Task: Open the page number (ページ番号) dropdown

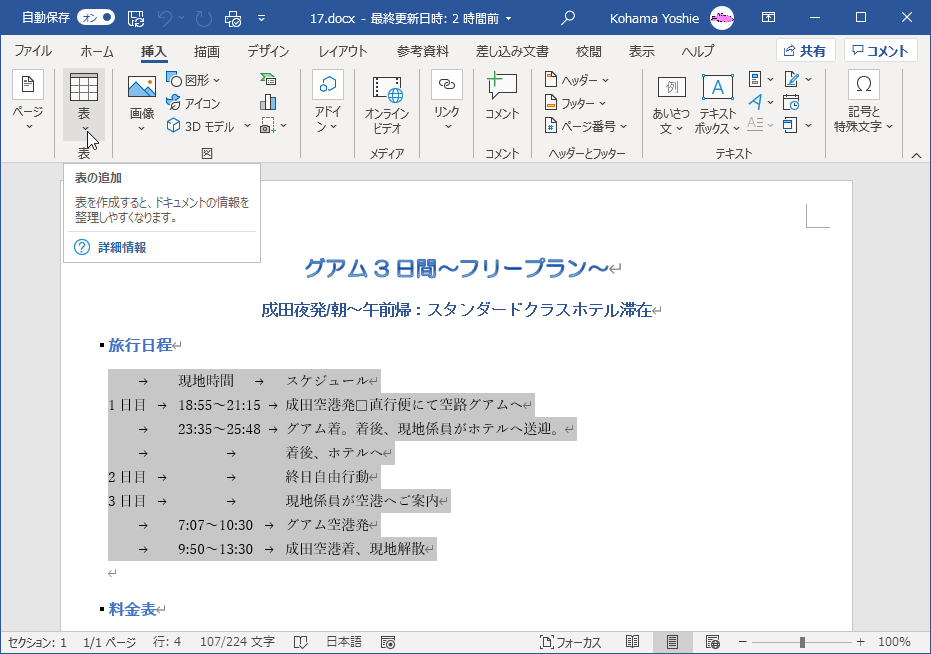Action: [586, 126]
